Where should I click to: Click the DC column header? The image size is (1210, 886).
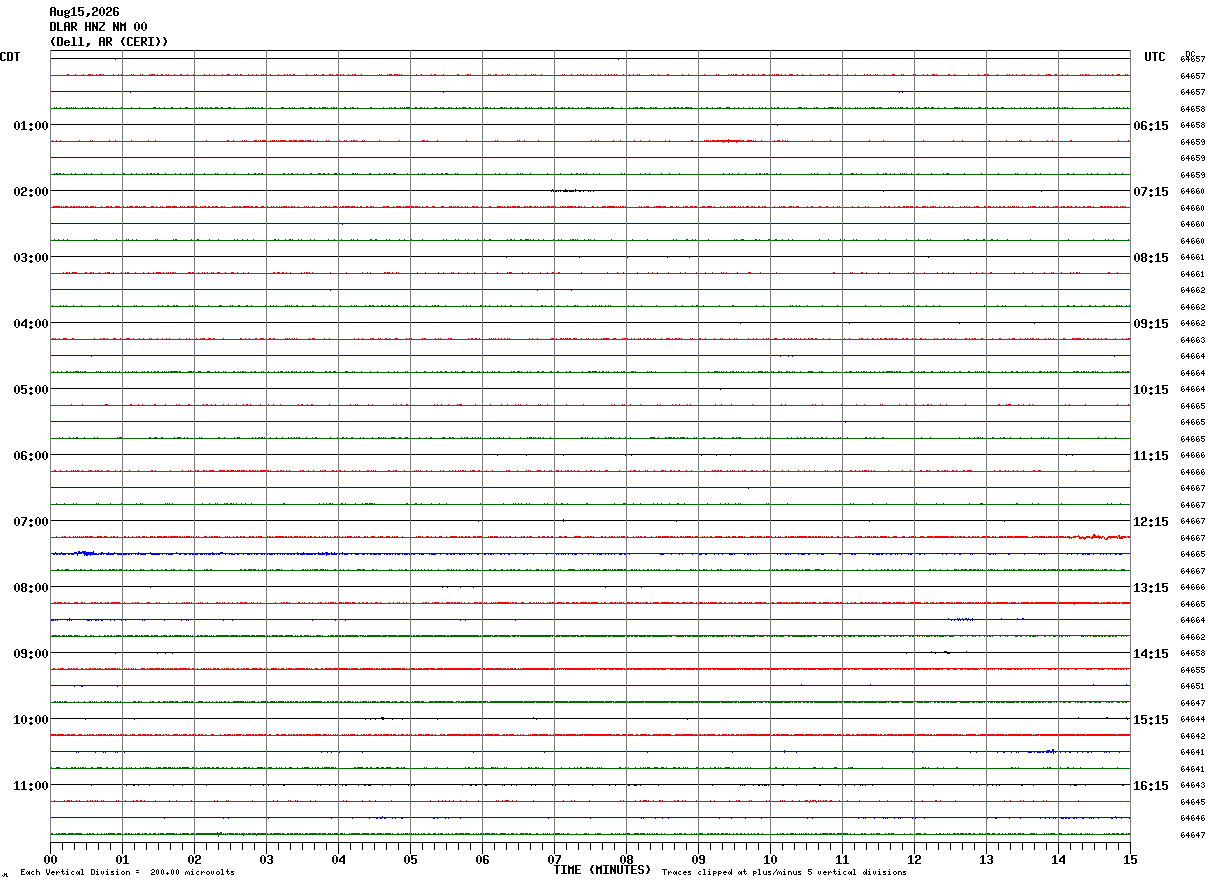coord(1190,54)
